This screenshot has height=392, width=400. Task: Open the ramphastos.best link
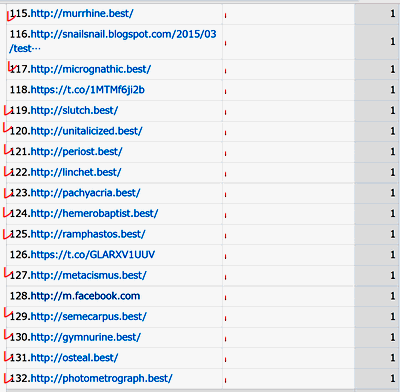pyautogui.click(x=88, y=234)
